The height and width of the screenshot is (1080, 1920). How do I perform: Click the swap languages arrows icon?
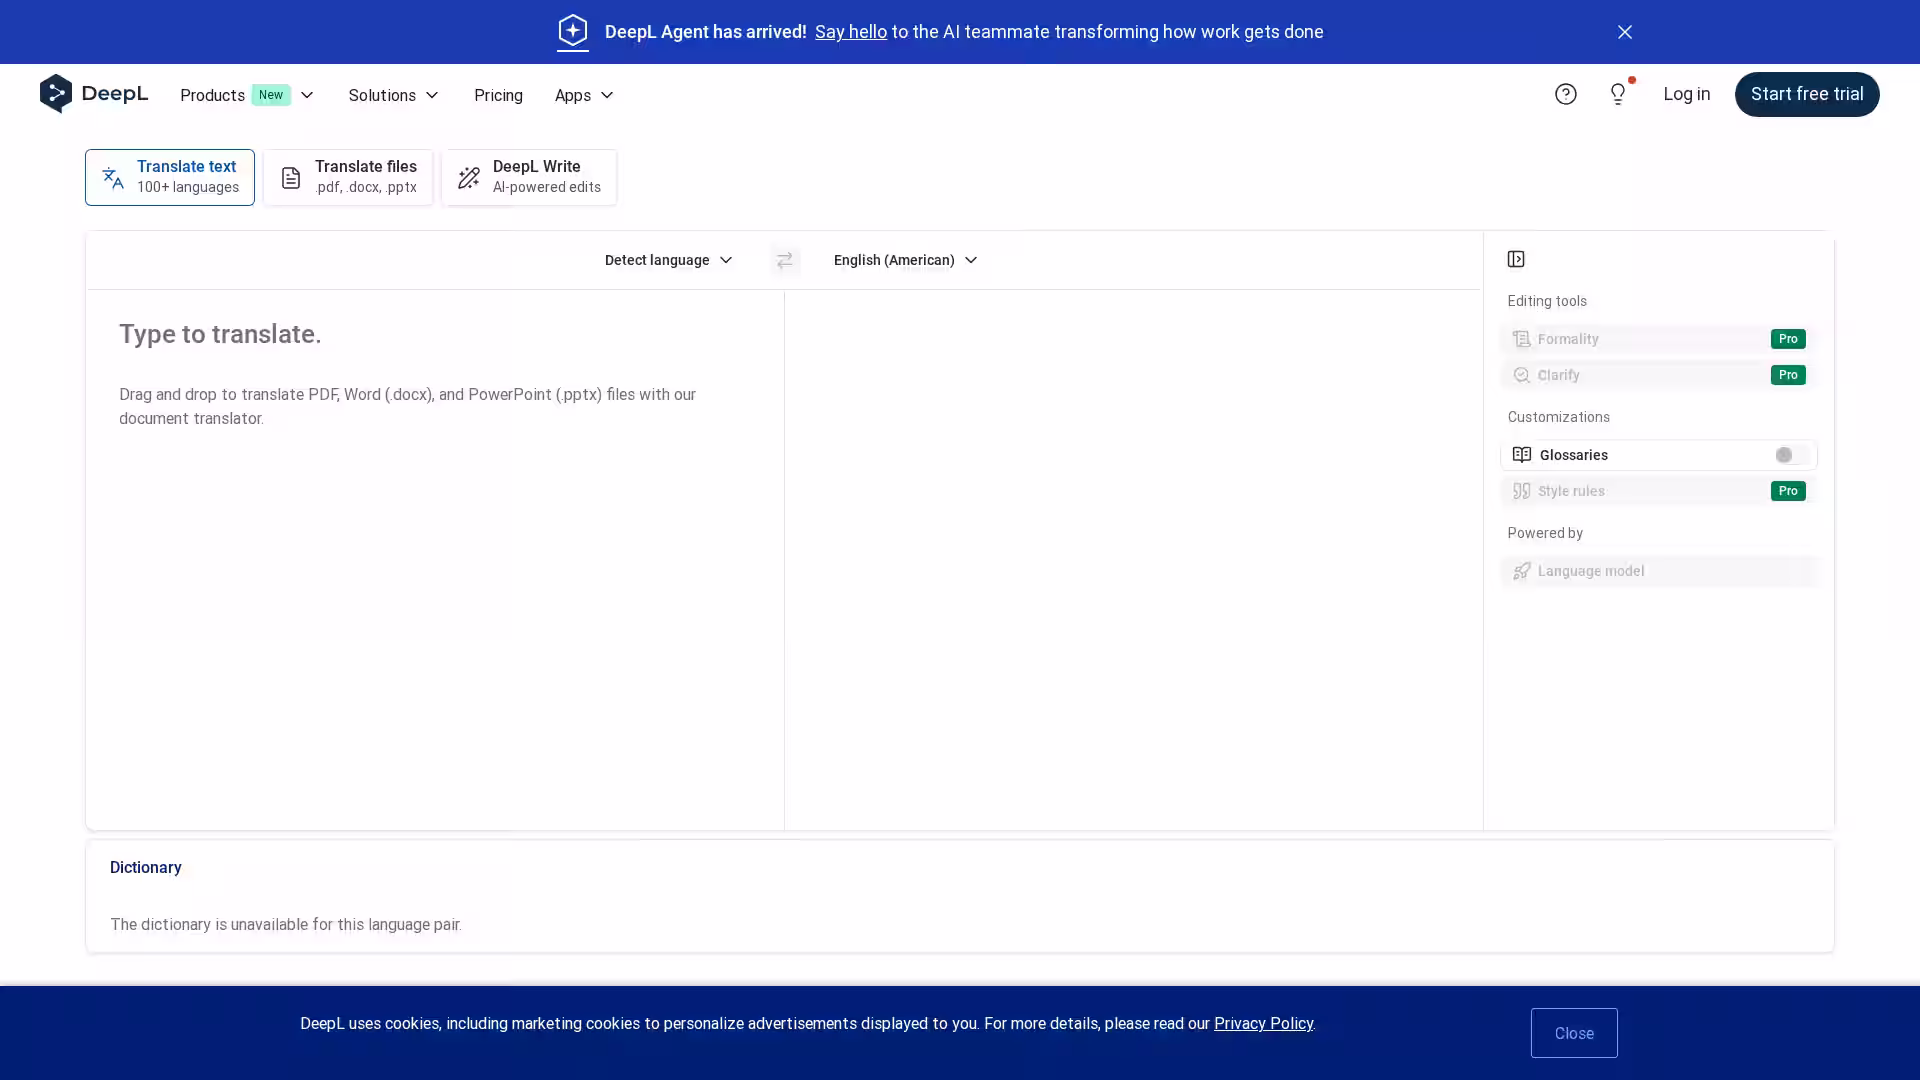pyautogui.click(x=784, y=260)
